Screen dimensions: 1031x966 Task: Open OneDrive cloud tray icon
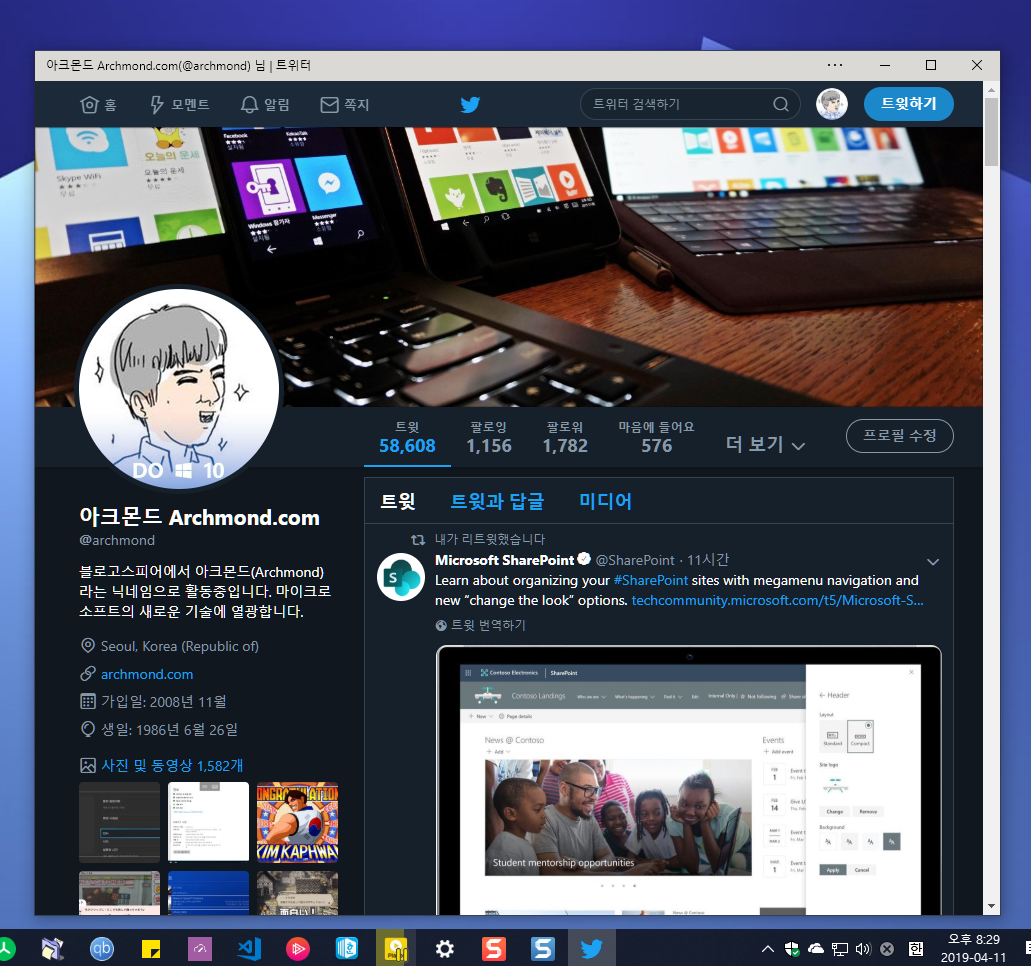pyautogui.click(x=816, y=948)
